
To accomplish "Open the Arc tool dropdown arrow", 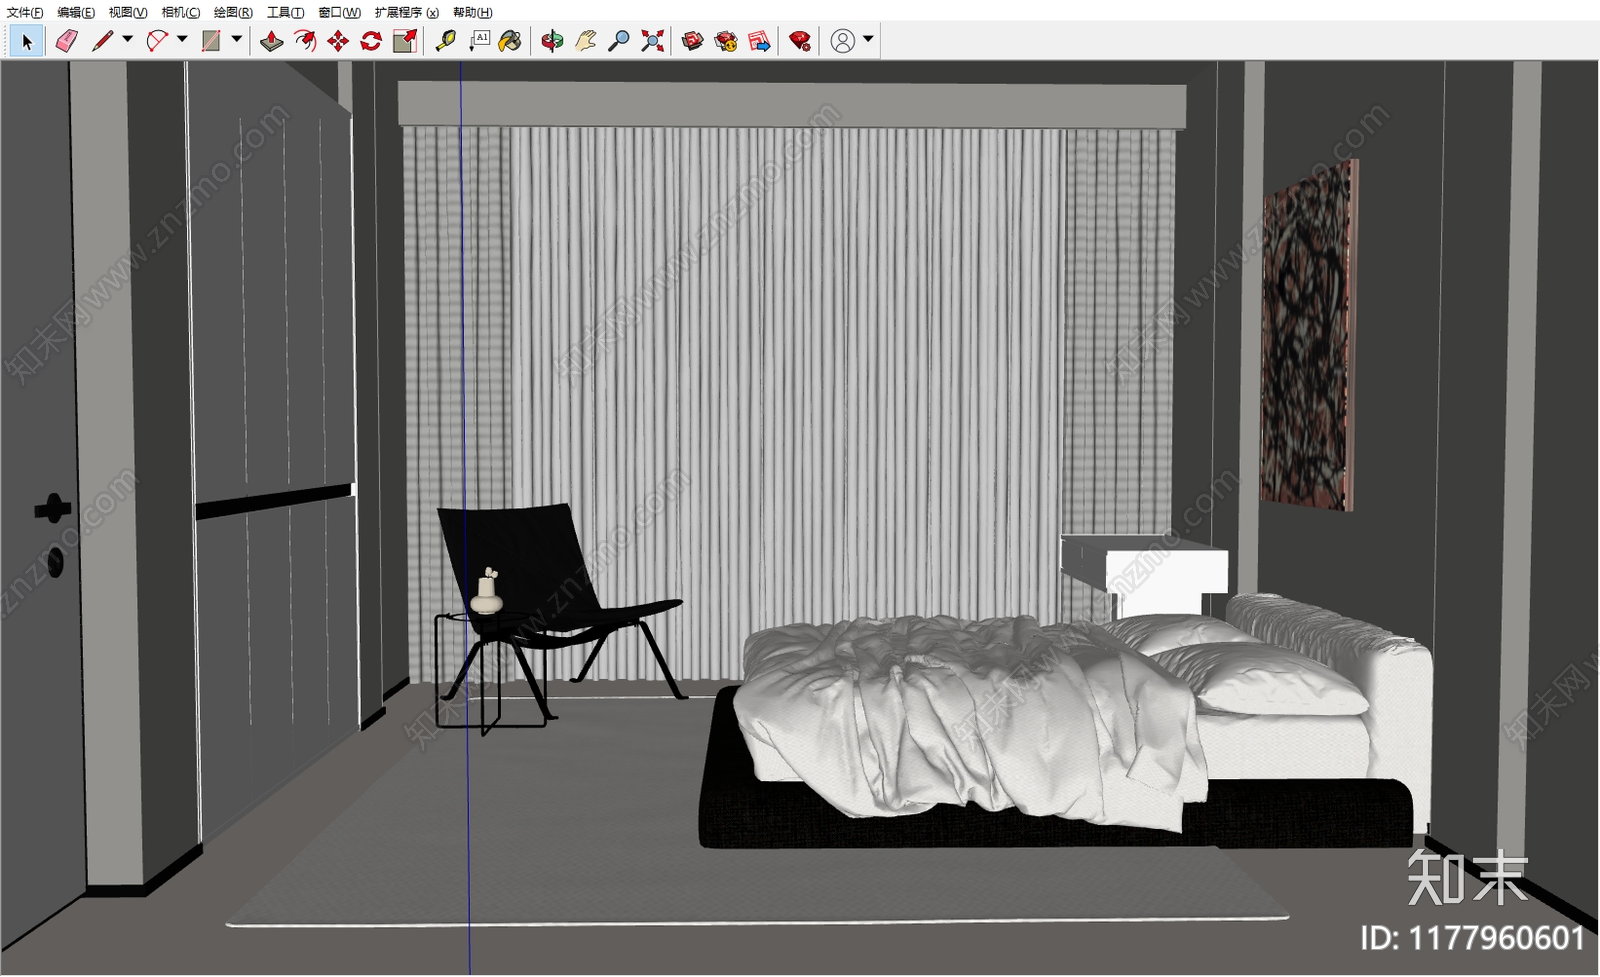I will [x=182, y=40].
